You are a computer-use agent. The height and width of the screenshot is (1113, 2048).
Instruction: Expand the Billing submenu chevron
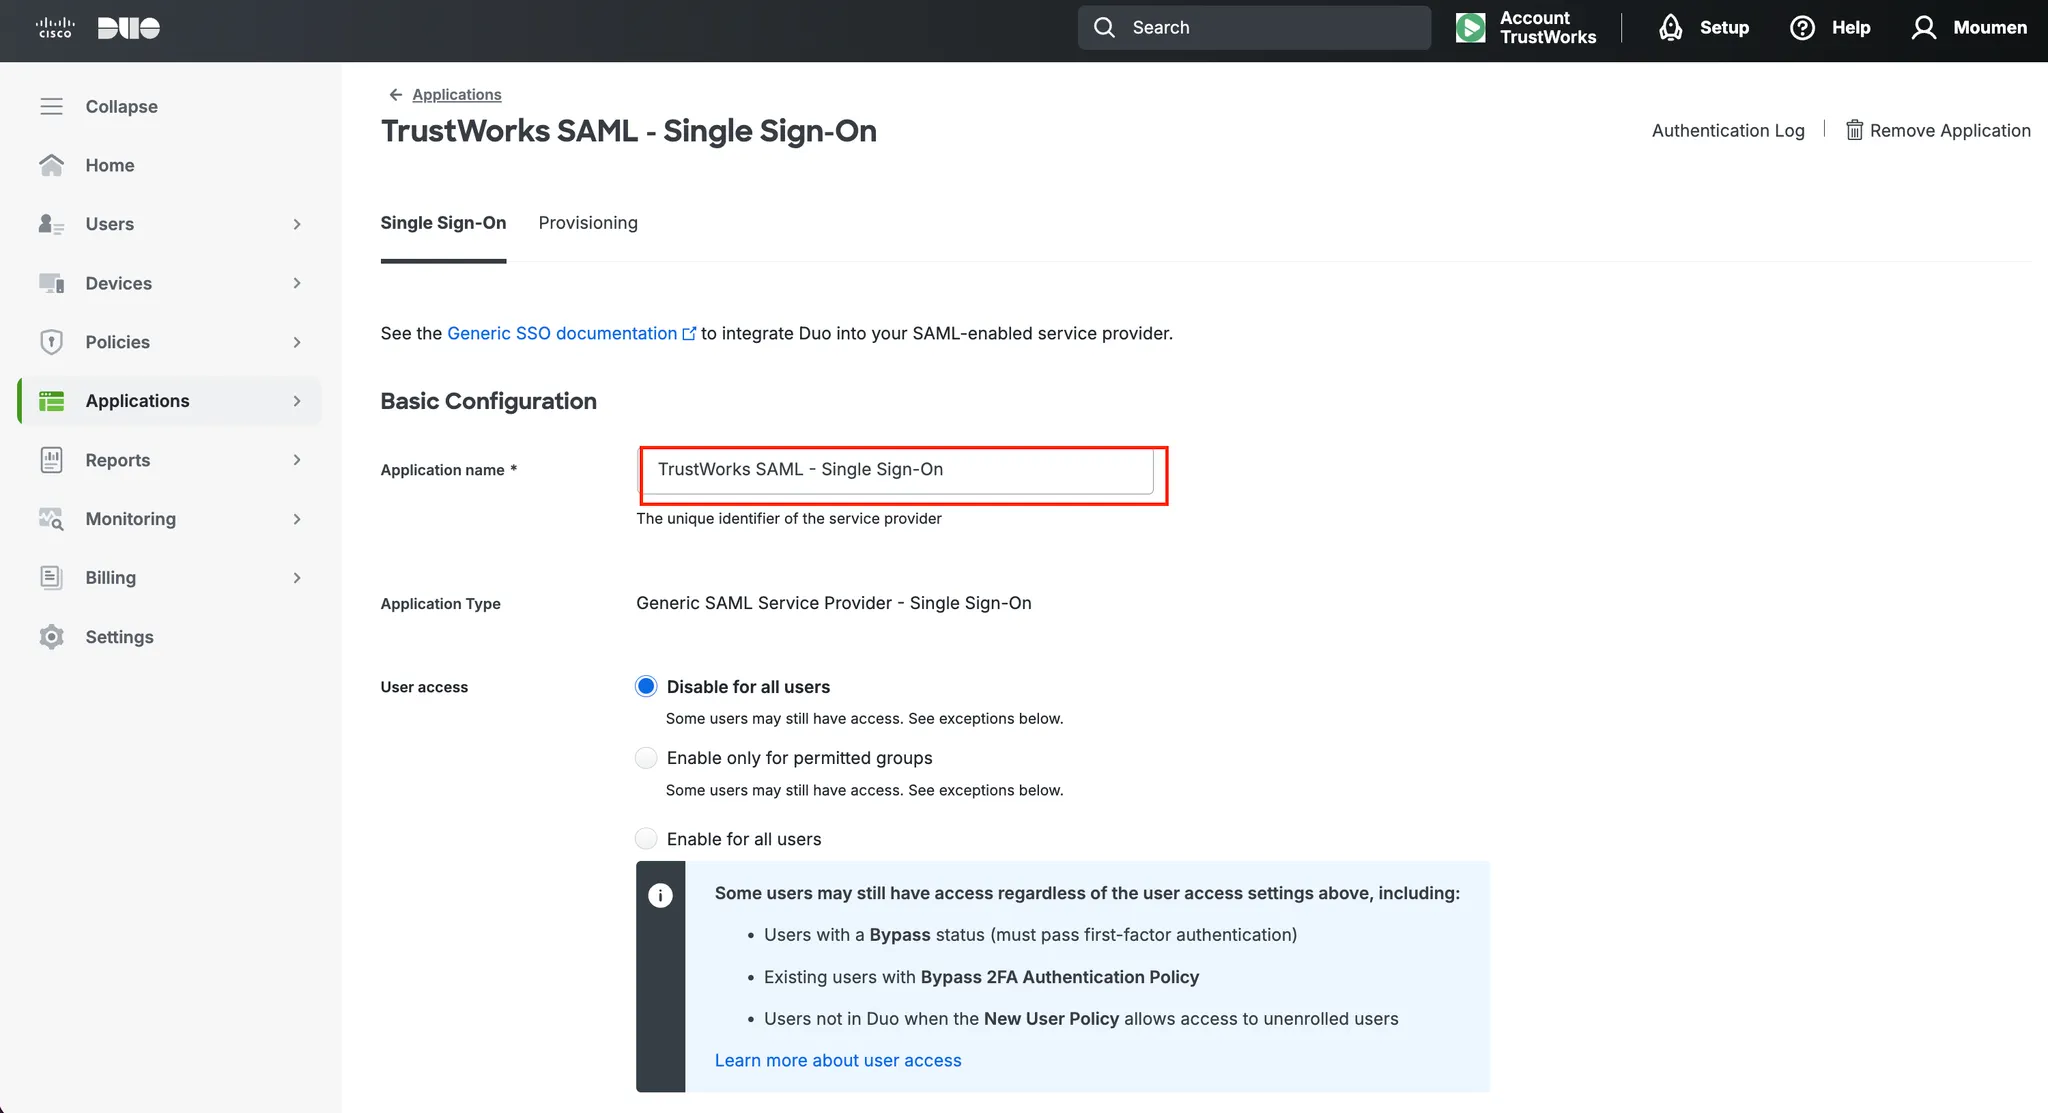pyautogui.click(x=297, y=578)
